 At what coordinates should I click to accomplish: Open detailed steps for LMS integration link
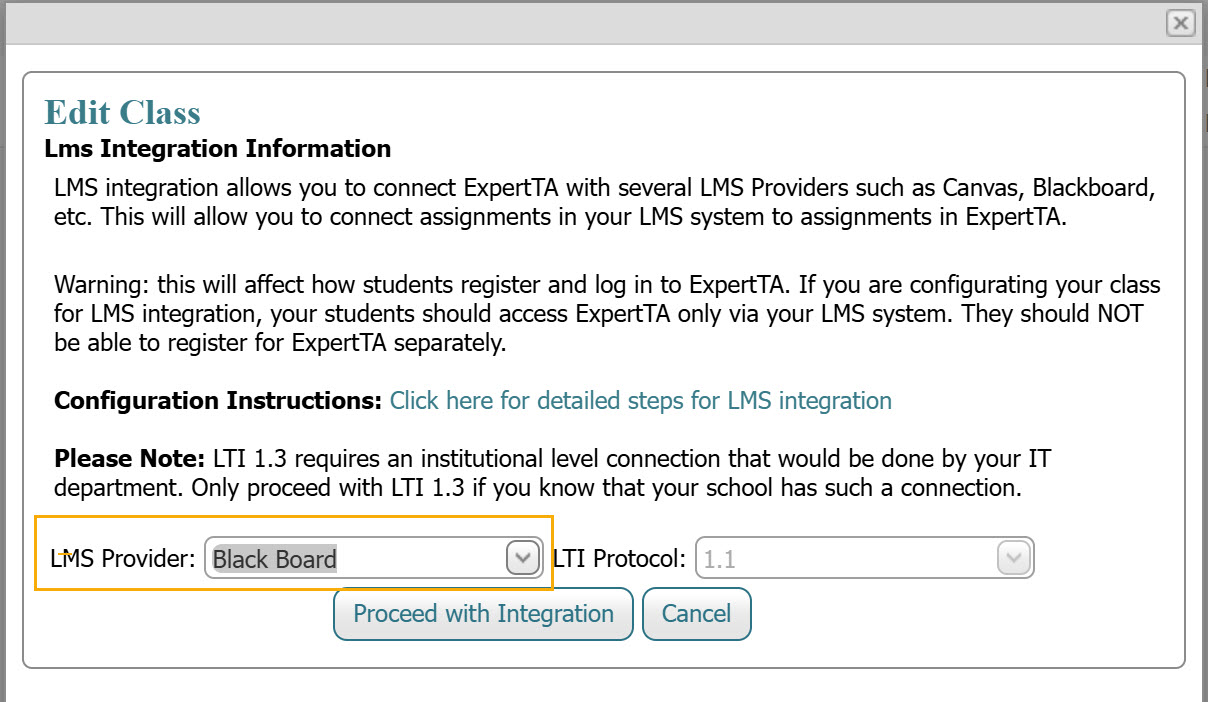click(641, 401)
